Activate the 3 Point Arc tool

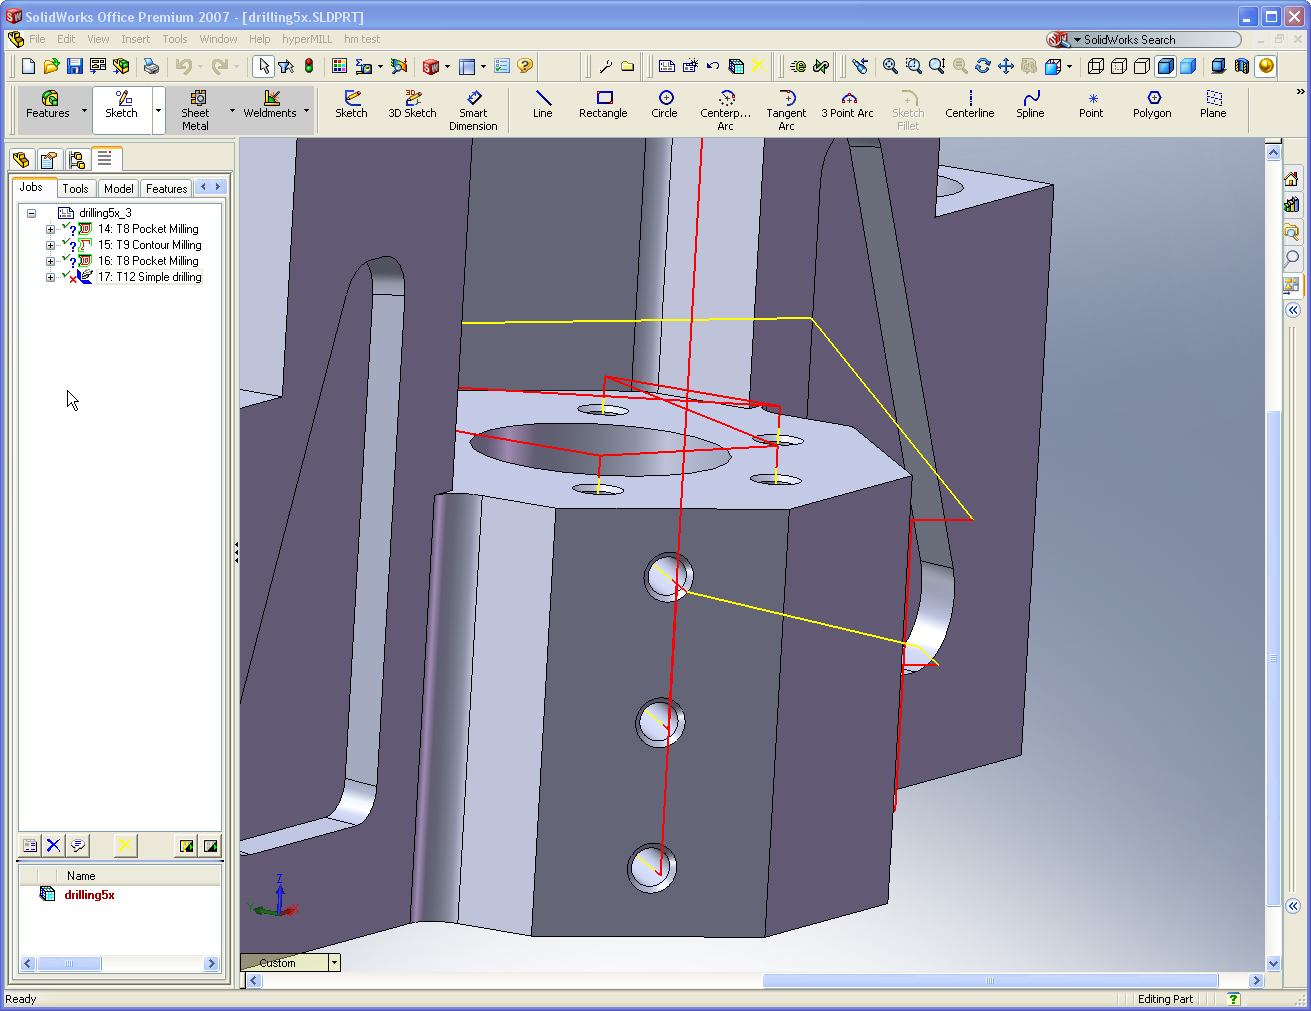click(847, 104)
